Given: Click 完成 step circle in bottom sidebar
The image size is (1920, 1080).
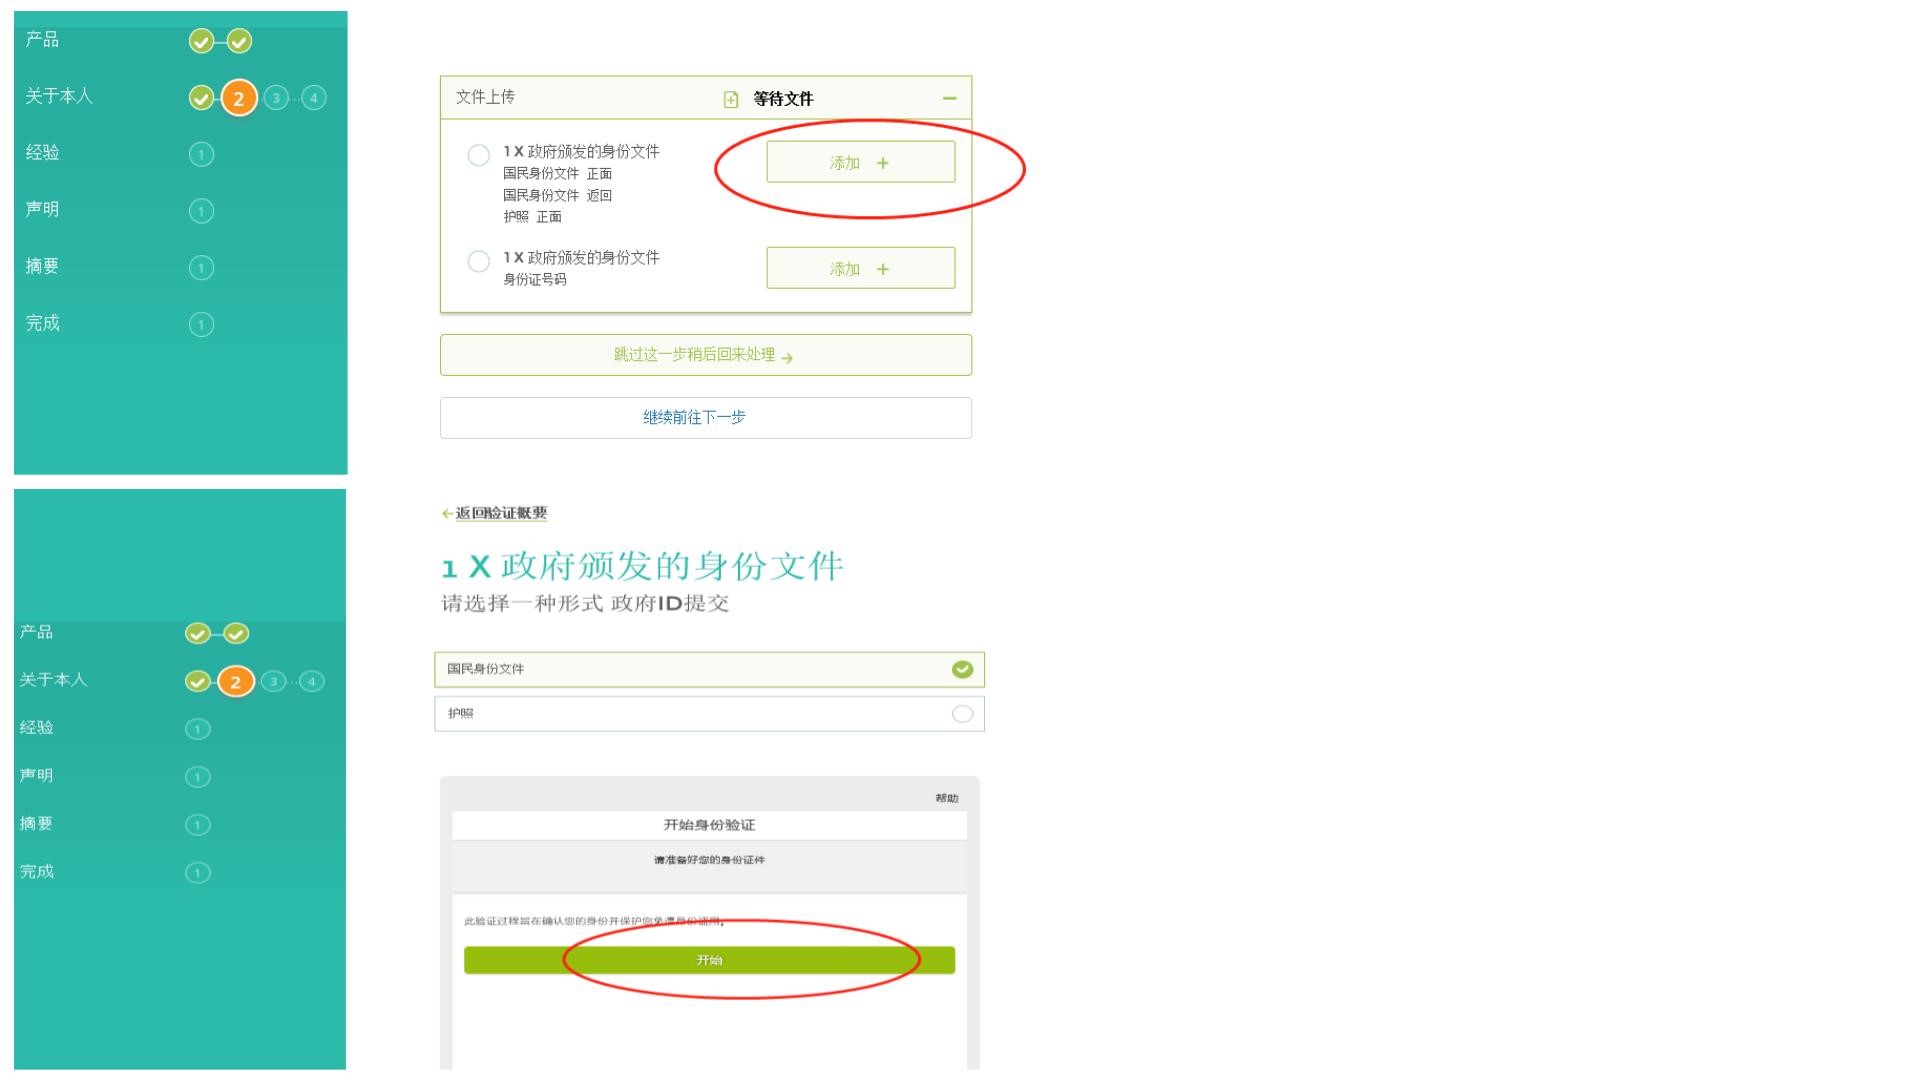Looking at the screenshot, I should coord(198,873).
